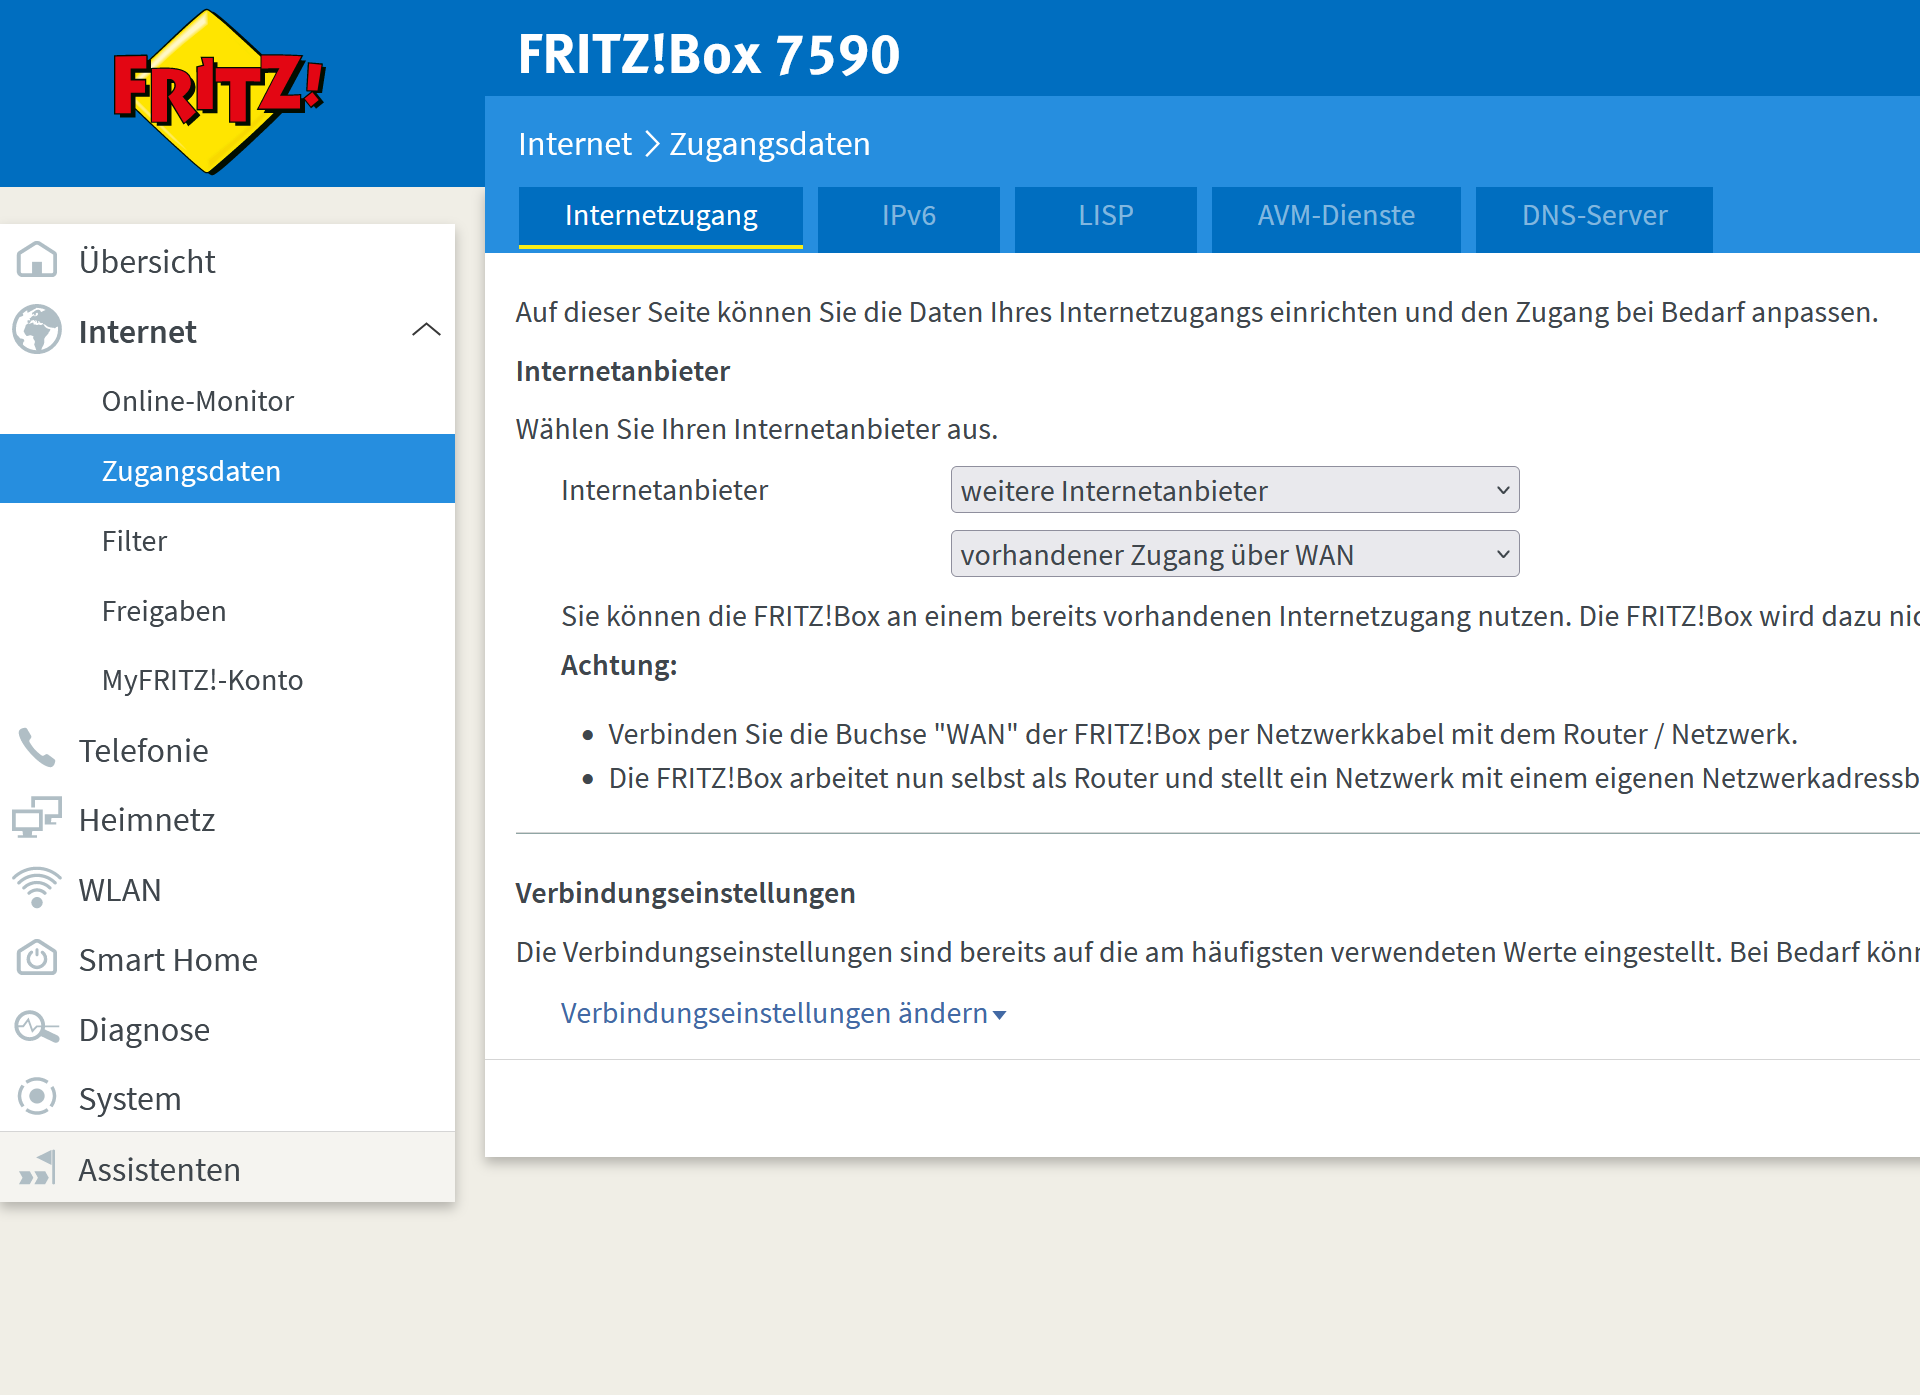Click the Diagnose magnifier icon
The height and width of the screenshot is (1395, 1920).
37,1028
